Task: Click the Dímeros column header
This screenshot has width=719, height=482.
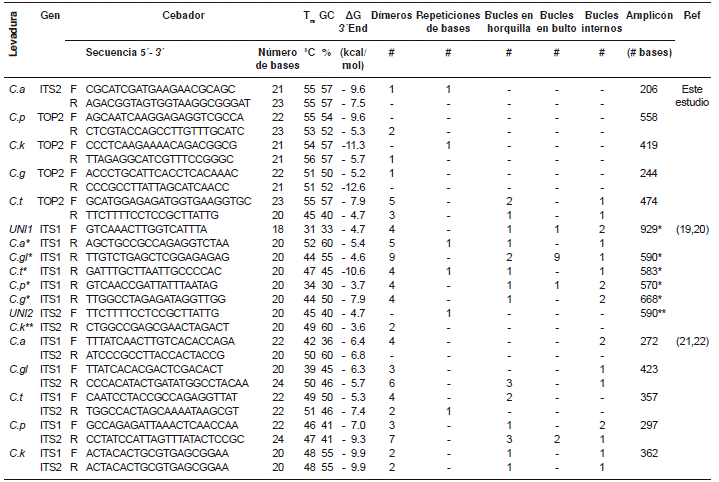Action: pos(390,17)
